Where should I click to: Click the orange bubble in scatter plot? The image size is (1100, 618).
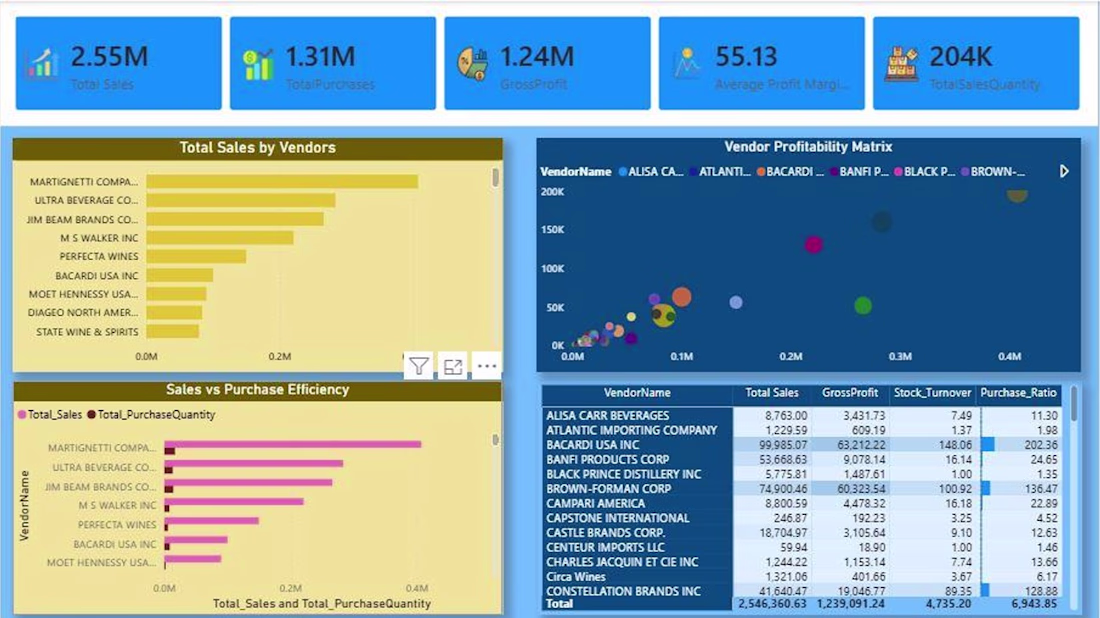(x=681, y=297)
